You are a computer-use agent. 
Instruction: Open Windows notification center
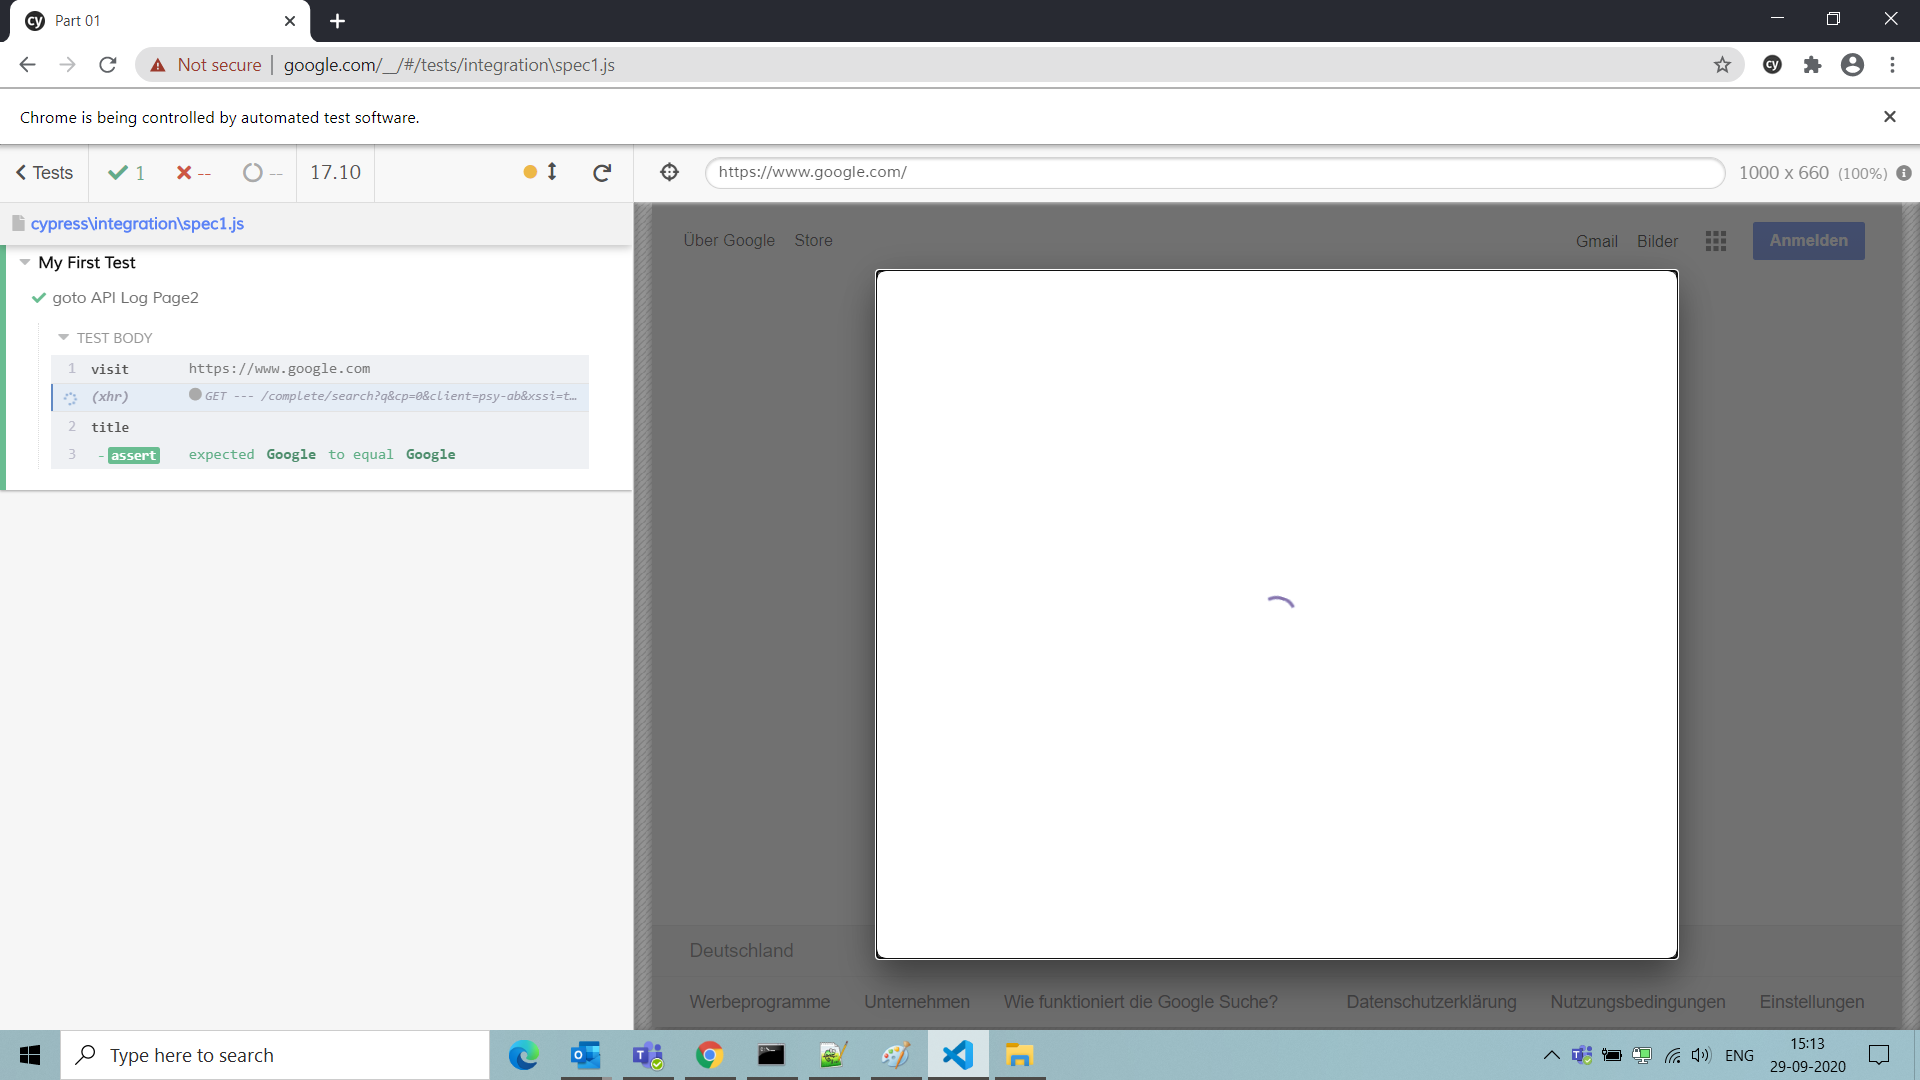(1879, 1055)
